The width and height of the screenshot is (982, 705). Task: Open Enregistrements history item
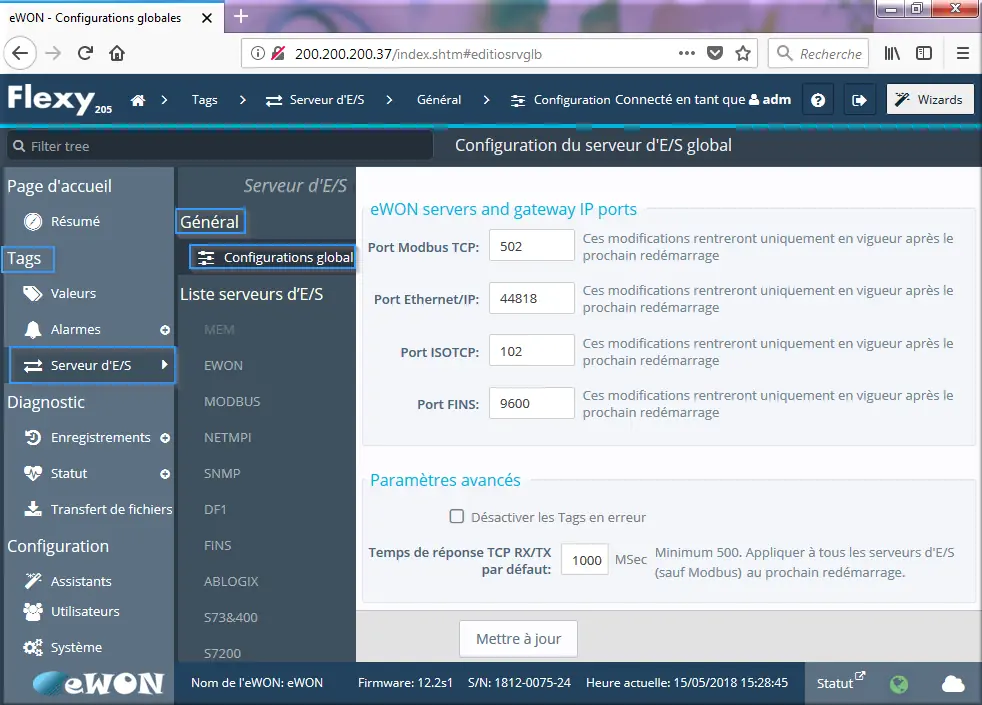tap(87, 438)
